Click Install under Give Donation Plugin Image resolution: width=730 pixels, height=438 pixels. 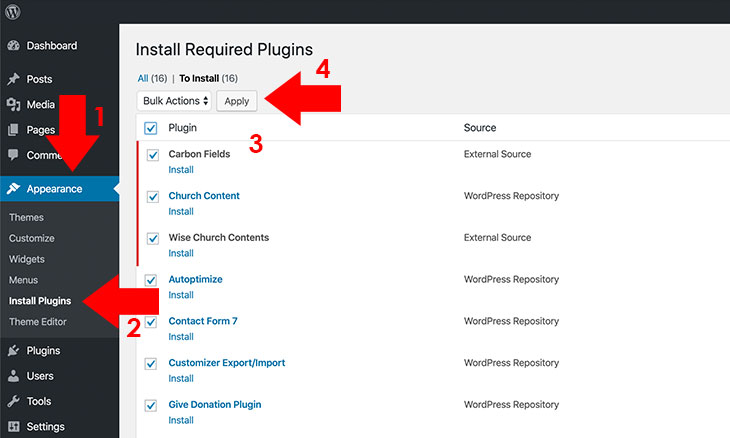pyautogui.click(x=181, y=420)
